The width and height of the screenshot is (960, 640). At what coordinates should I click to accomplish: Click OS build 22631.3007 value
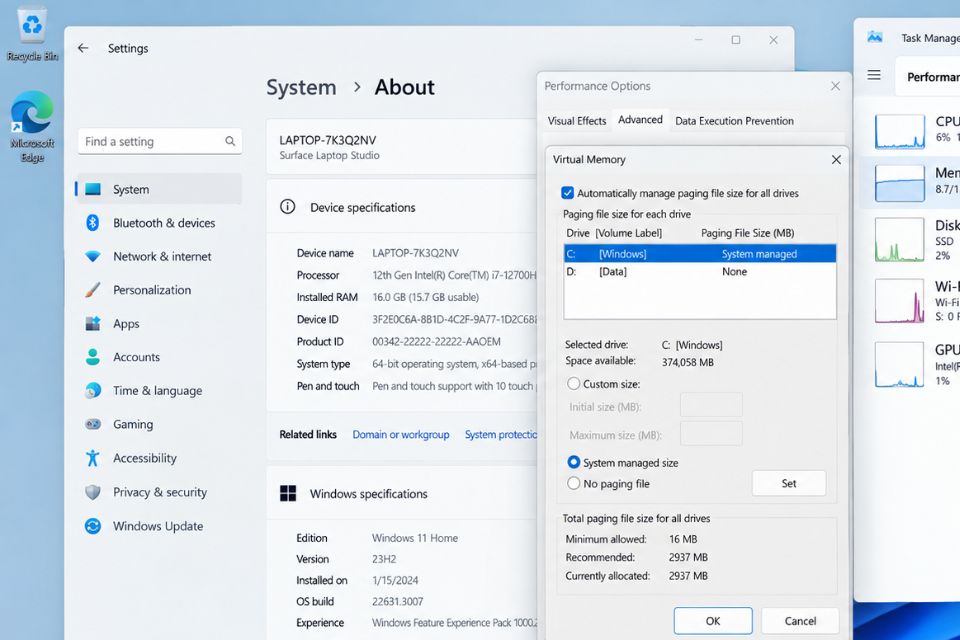click(397, 601)
